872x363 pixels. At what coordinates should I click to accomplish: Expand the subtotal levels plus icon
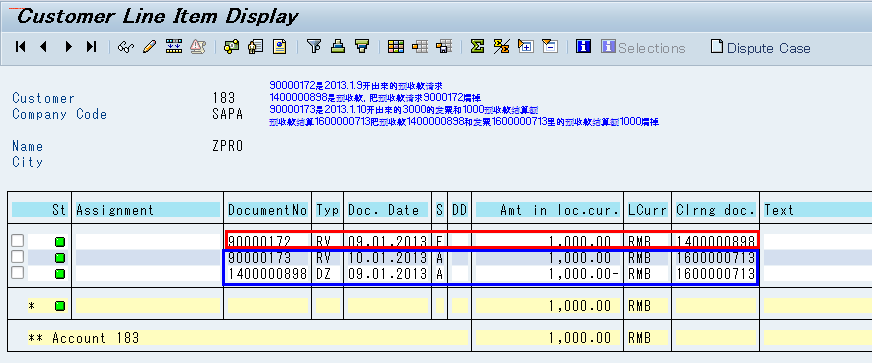[x=526, y=46]
